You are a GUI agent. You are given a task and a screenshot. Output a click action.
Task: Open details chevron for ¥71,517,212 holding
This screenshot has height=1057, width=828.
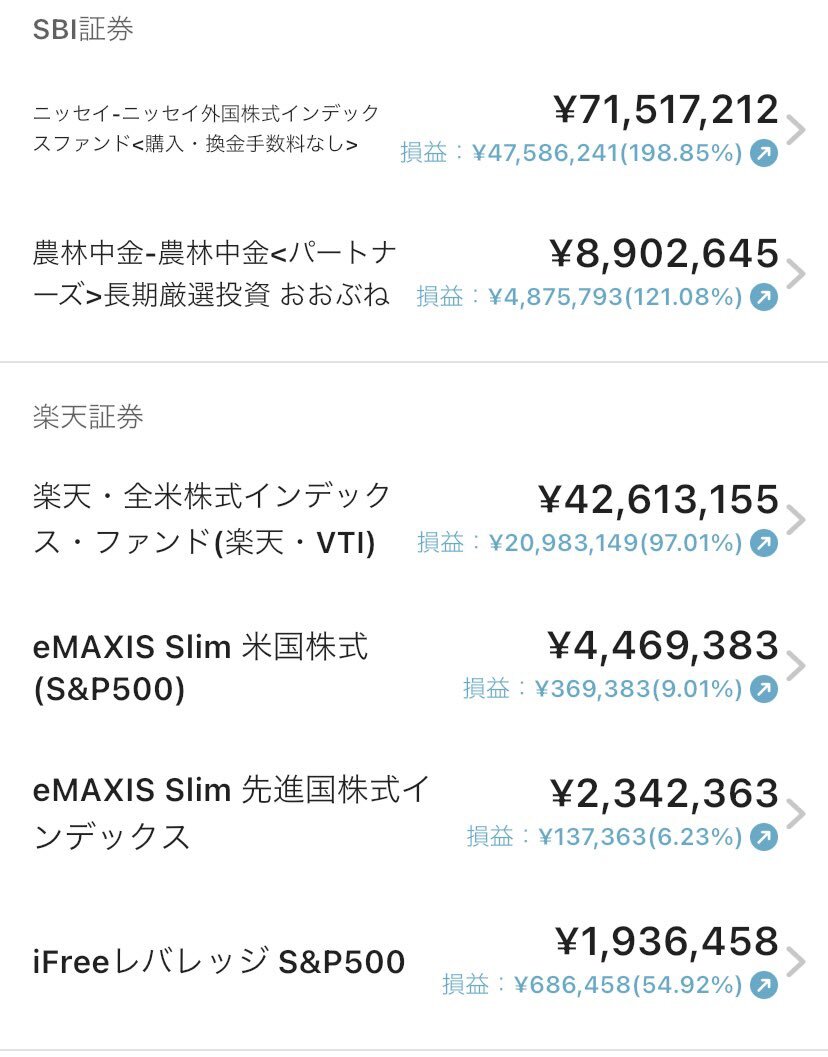pos(796,130)
